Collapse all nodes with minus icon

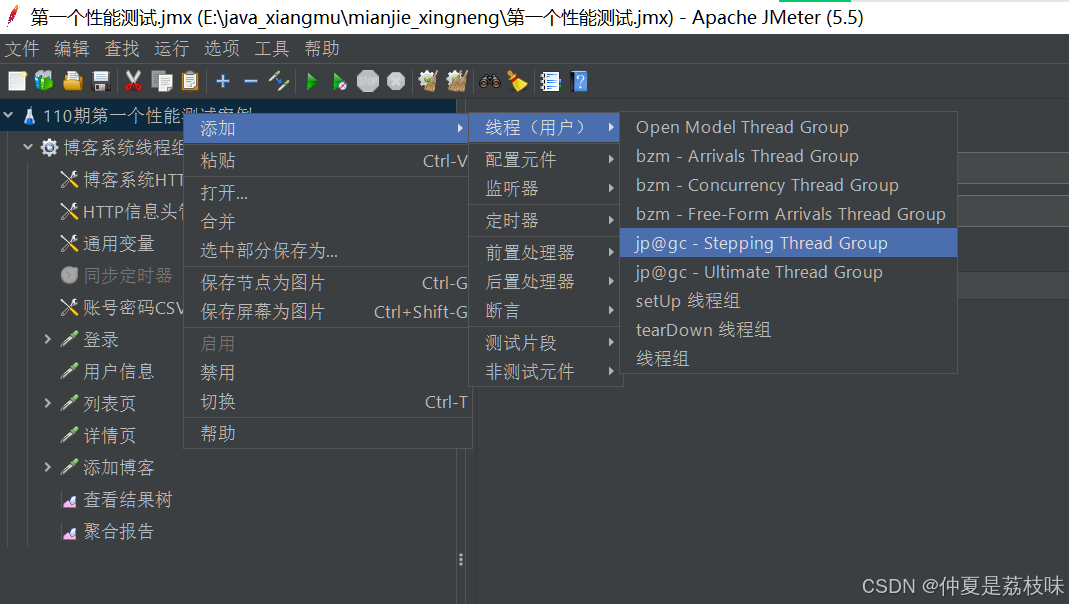tap(251, 82)
